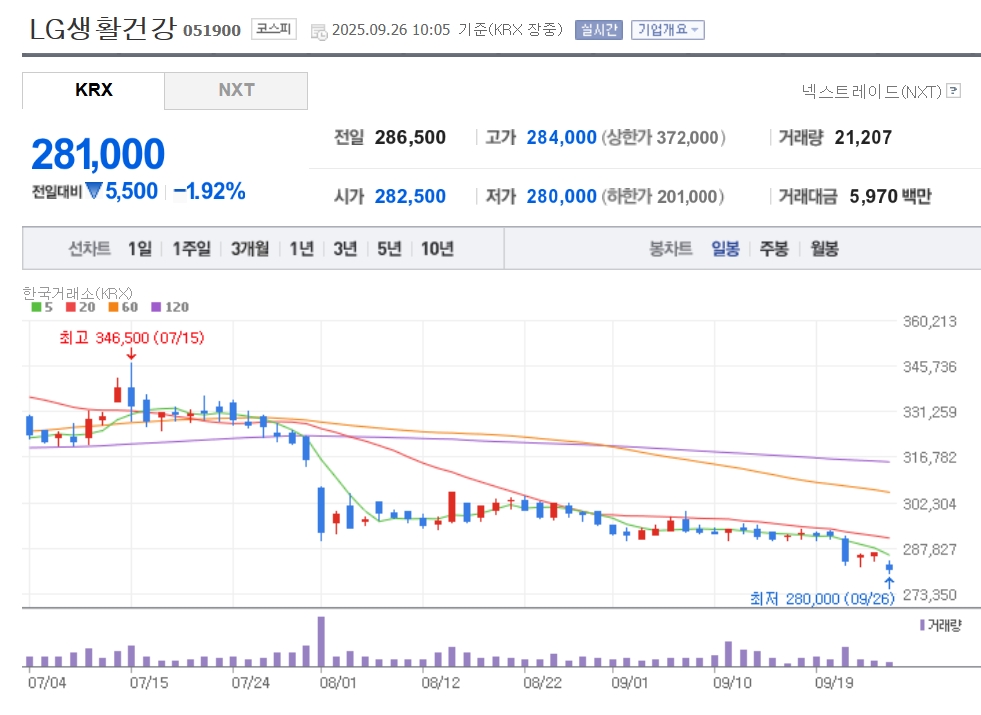Click the purple 120-day moving average swatch
Screen dimensions: 981x715
point(156,307)
